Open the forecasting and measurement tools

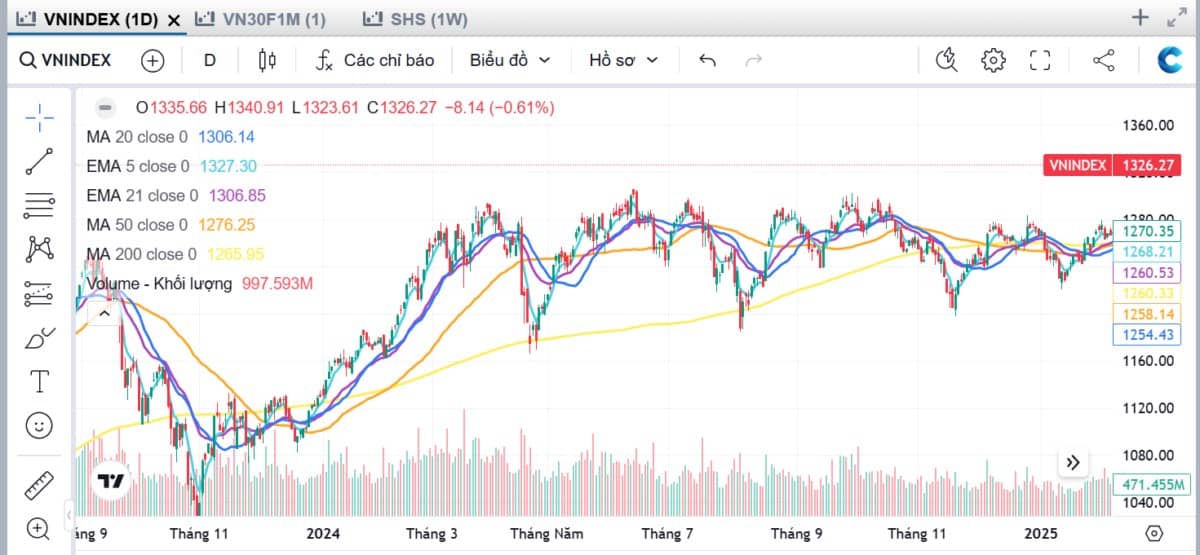tap(40, 292)
